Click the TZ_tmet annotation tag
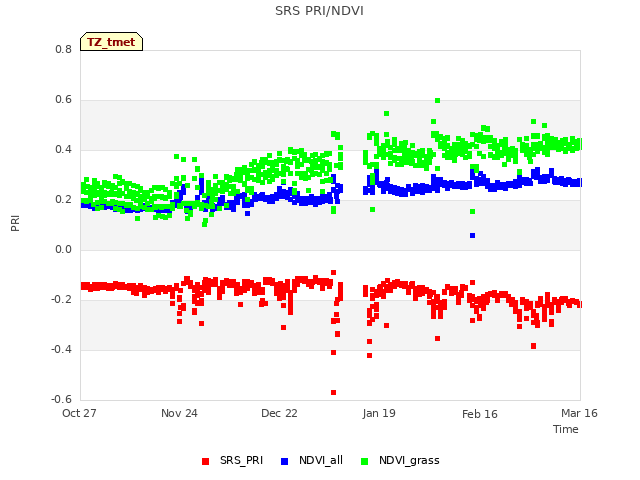This screenshot has height=480, width=640. 111,42
